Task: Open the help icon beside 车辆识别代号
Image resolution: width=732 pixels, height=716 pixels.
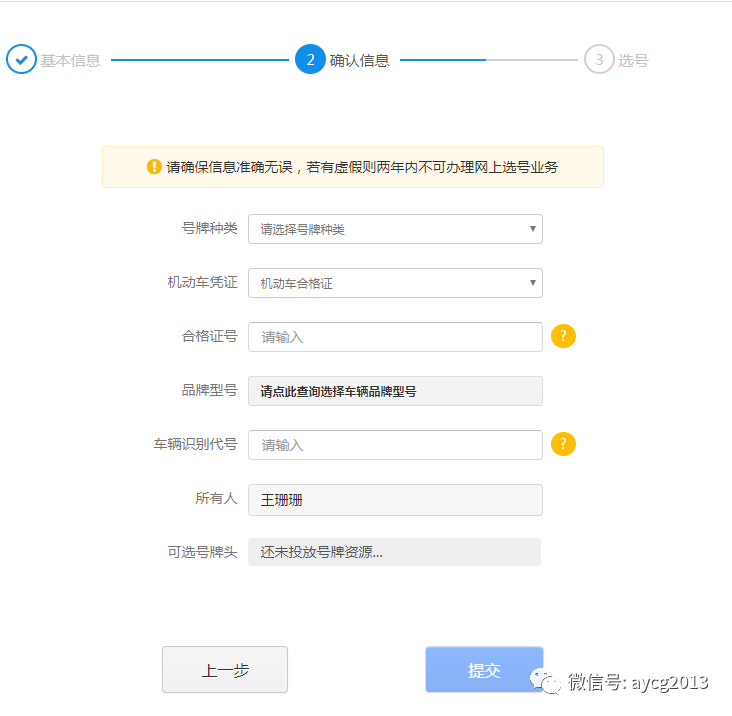Action: point(563,444)
